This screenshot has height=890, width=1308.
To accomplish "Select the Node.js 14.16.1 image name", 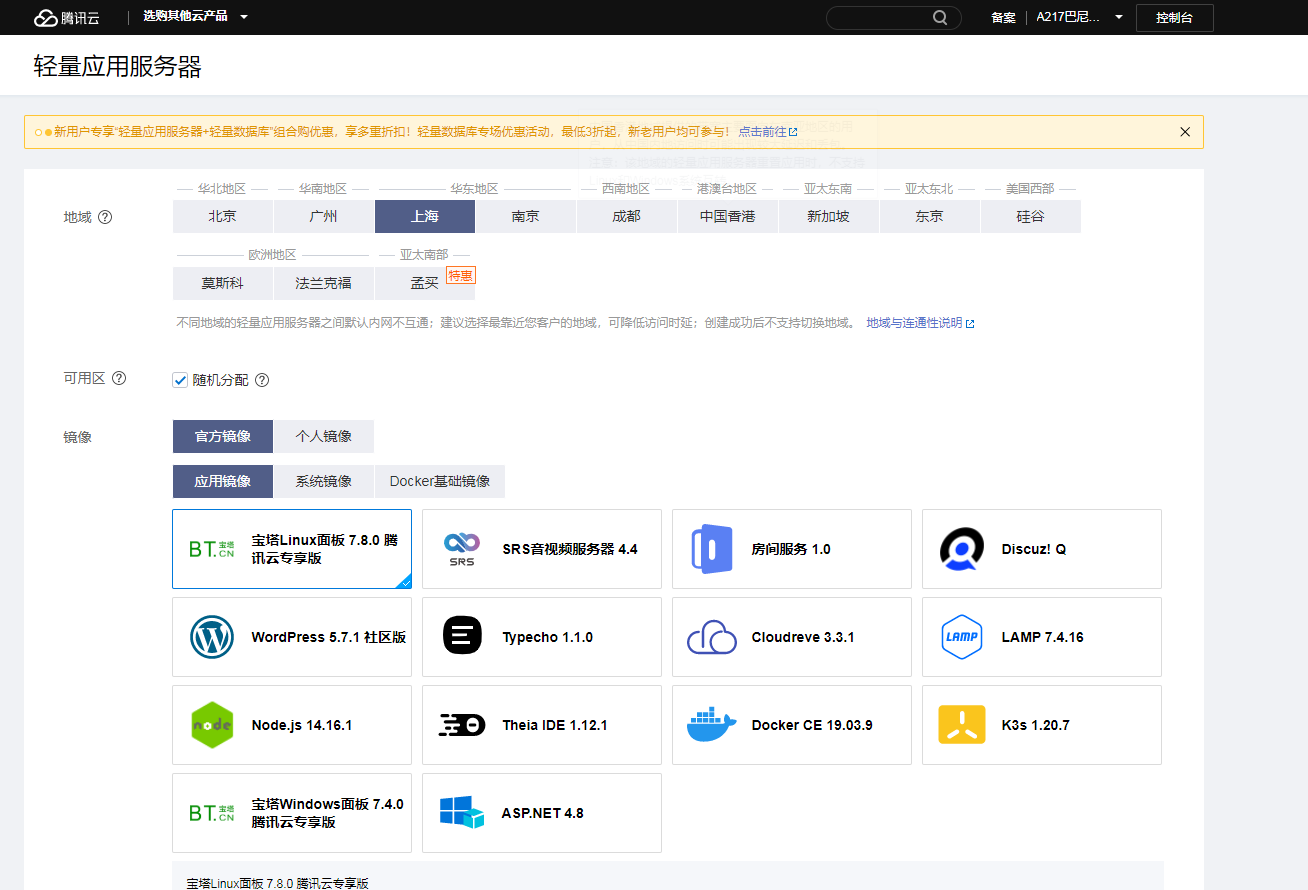I will 302,725.
